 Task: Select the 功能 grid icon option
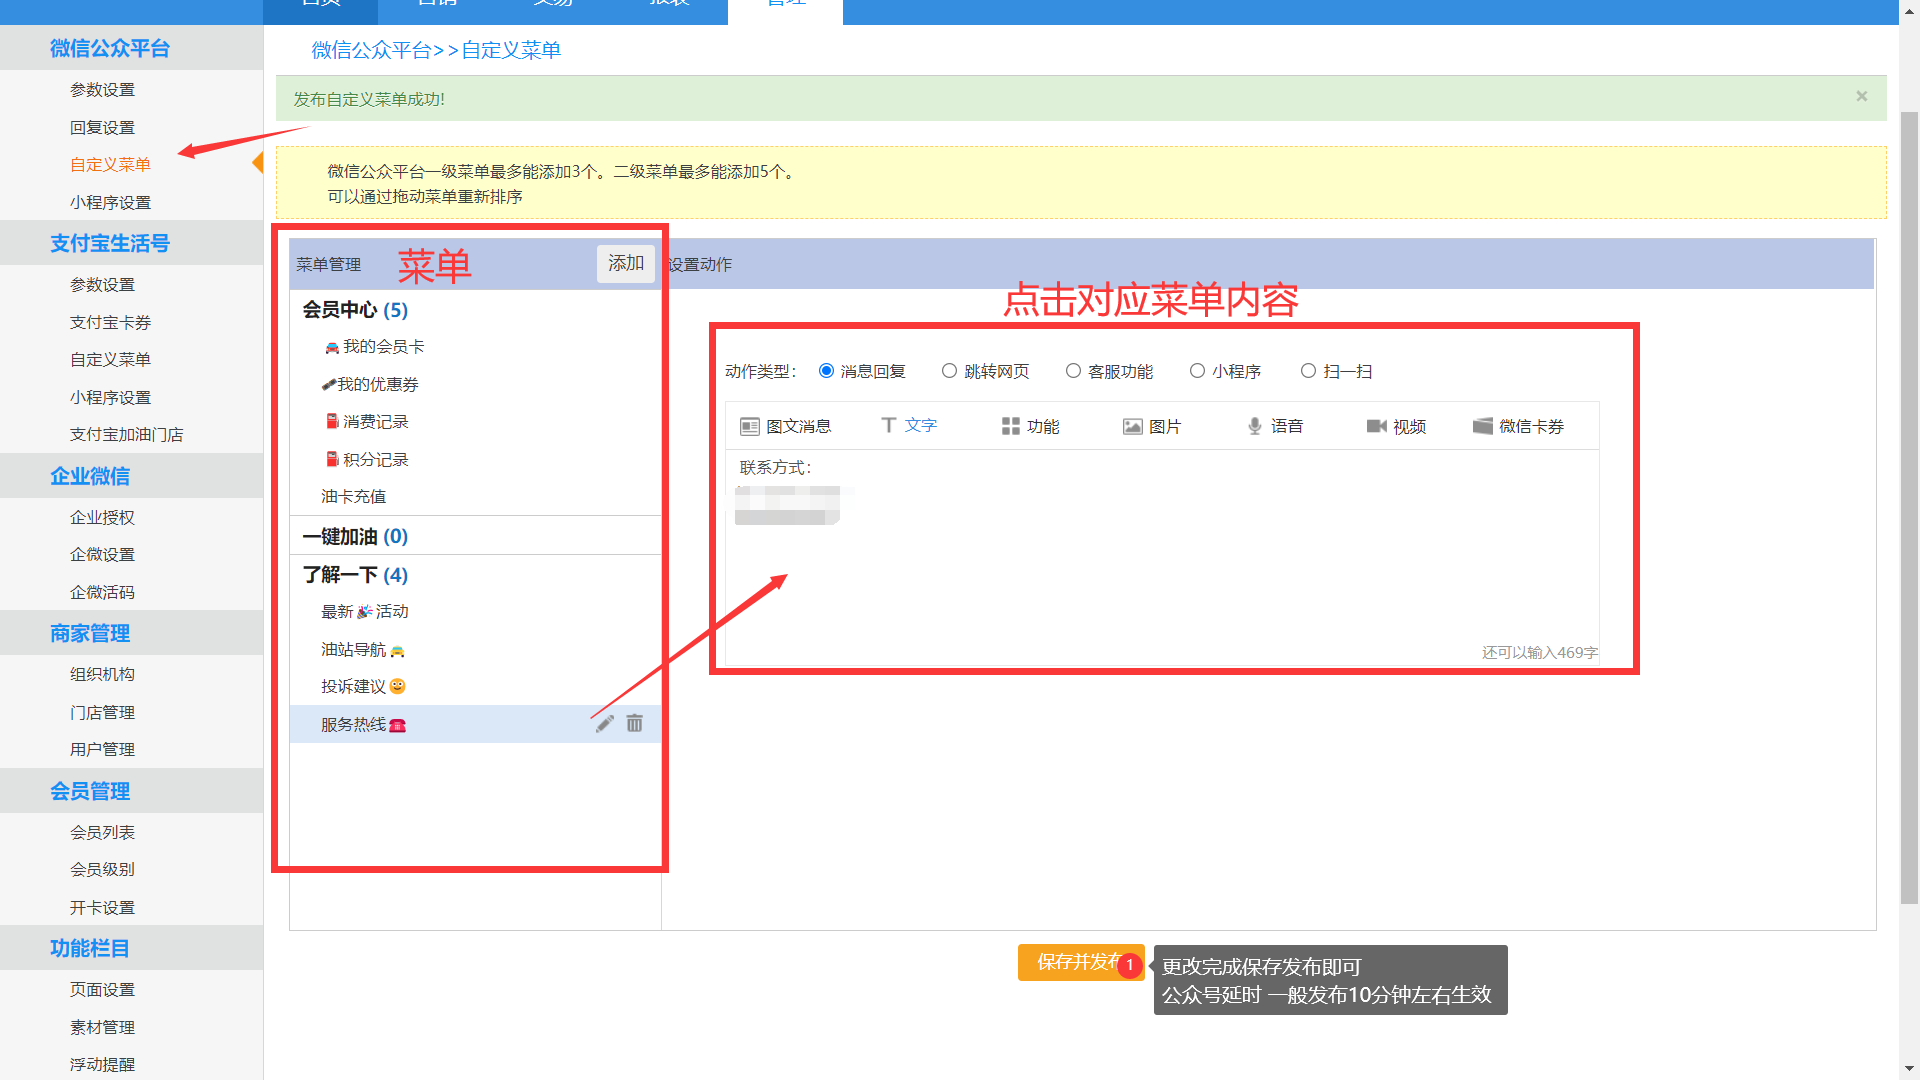1011,427
